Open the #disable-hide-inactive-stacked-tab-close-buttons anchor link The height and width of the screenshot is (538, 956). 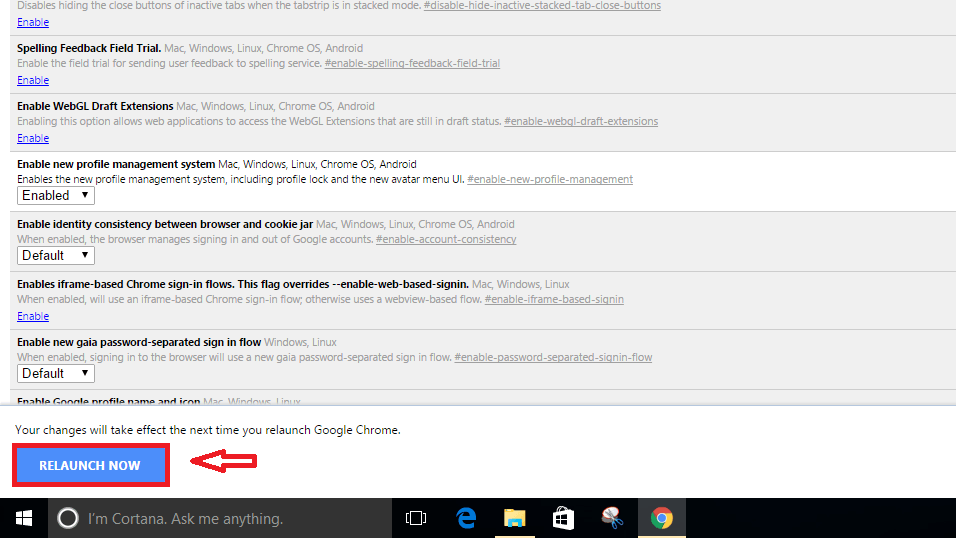click(x=542, y=5)
